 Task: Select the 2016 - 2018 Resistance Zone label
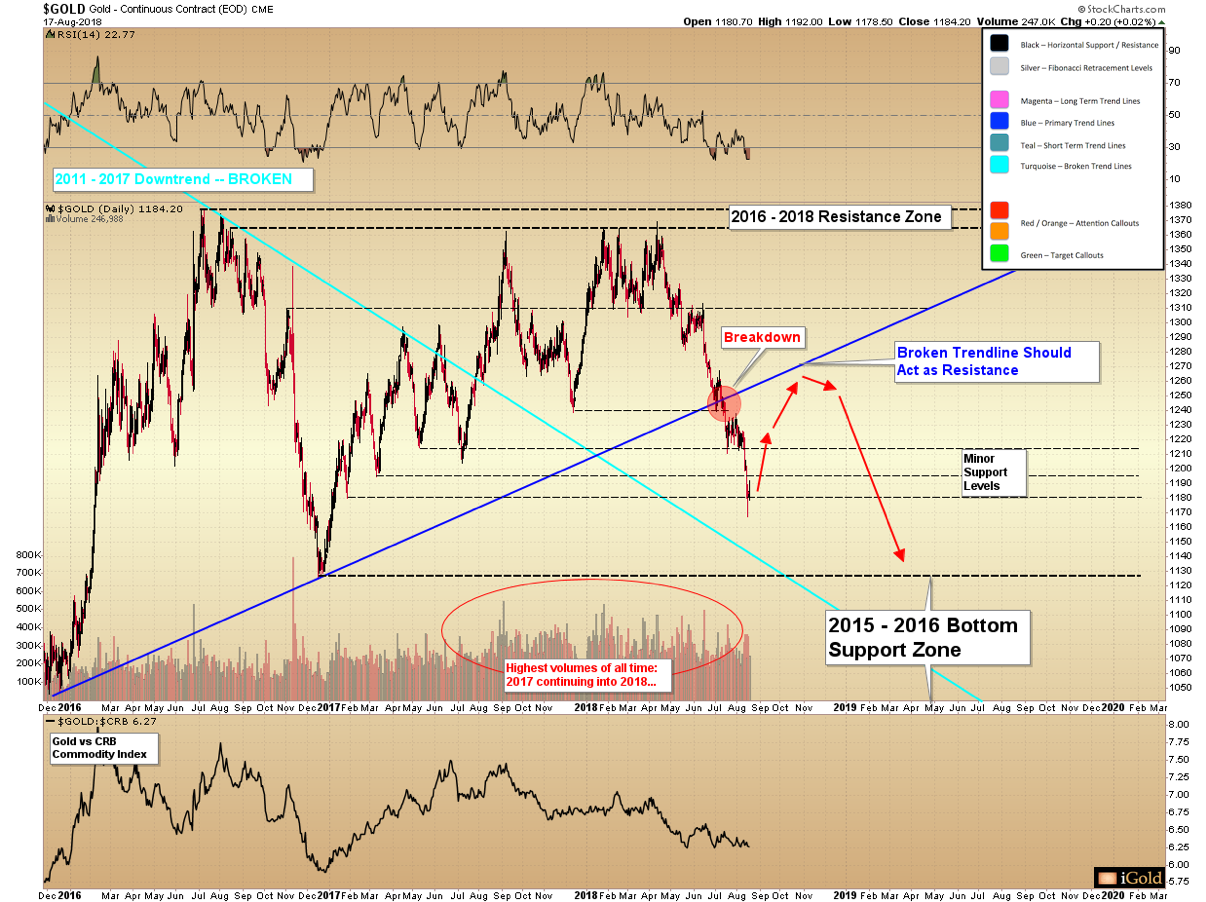[x=838, y=216]
